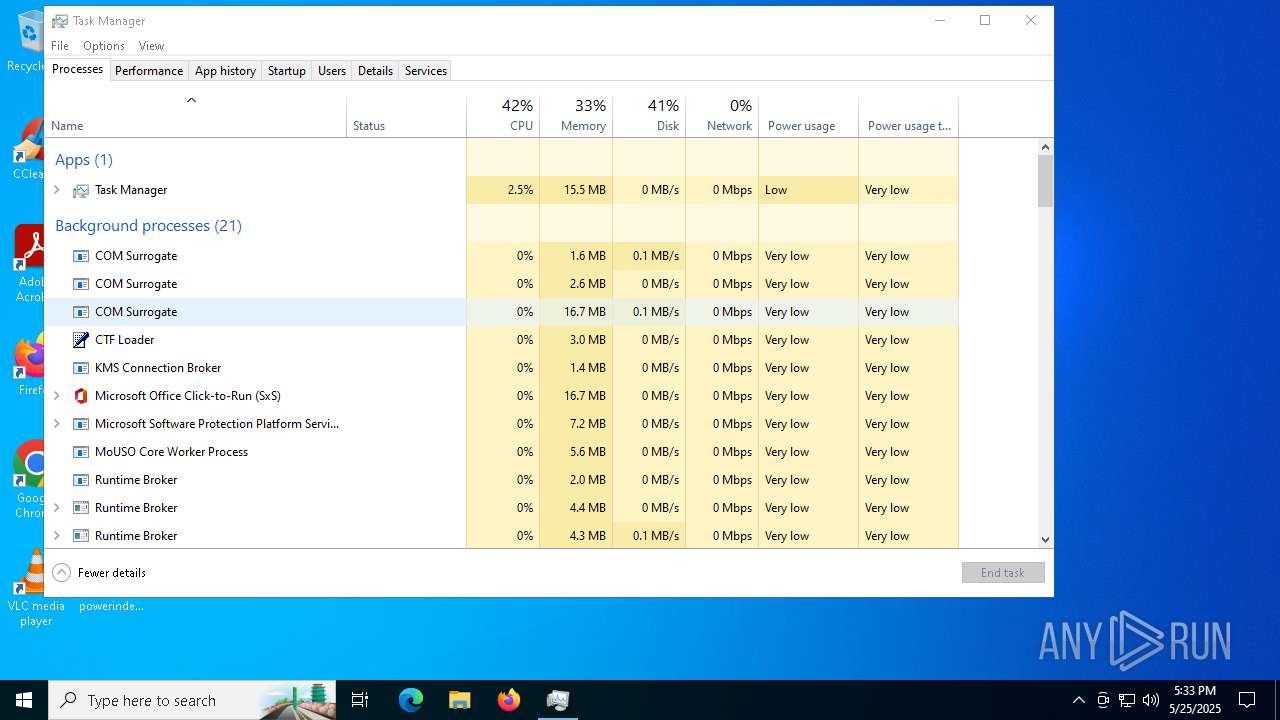Image resolution: width=1280 pixels, height=720 pixels.
Task: Open the File menu
Action: (x=60, y=46)
